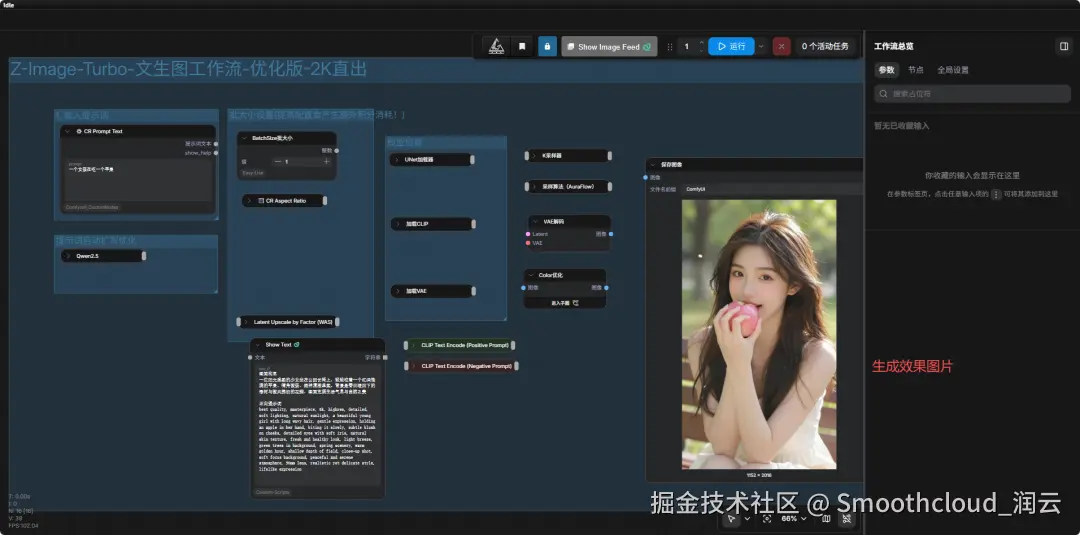
Task: Open the 66% zoom level dropdown
Action: 794,518
